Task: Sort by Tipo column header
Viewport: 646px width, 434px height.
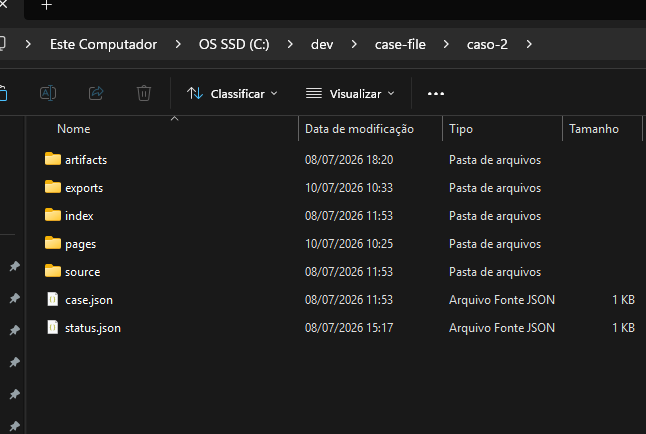Action: [461, 129]
